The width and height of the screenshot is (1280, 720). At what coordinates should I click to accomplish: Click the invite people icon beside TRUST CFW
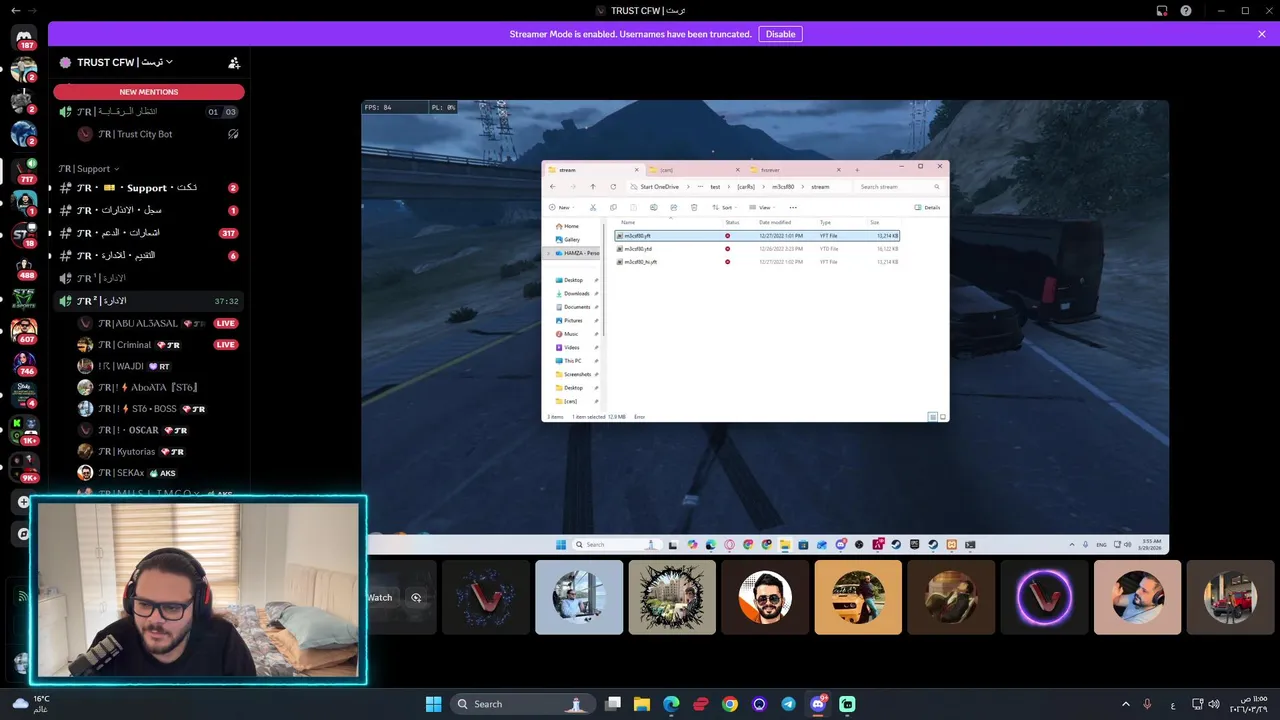click(234, 62)
